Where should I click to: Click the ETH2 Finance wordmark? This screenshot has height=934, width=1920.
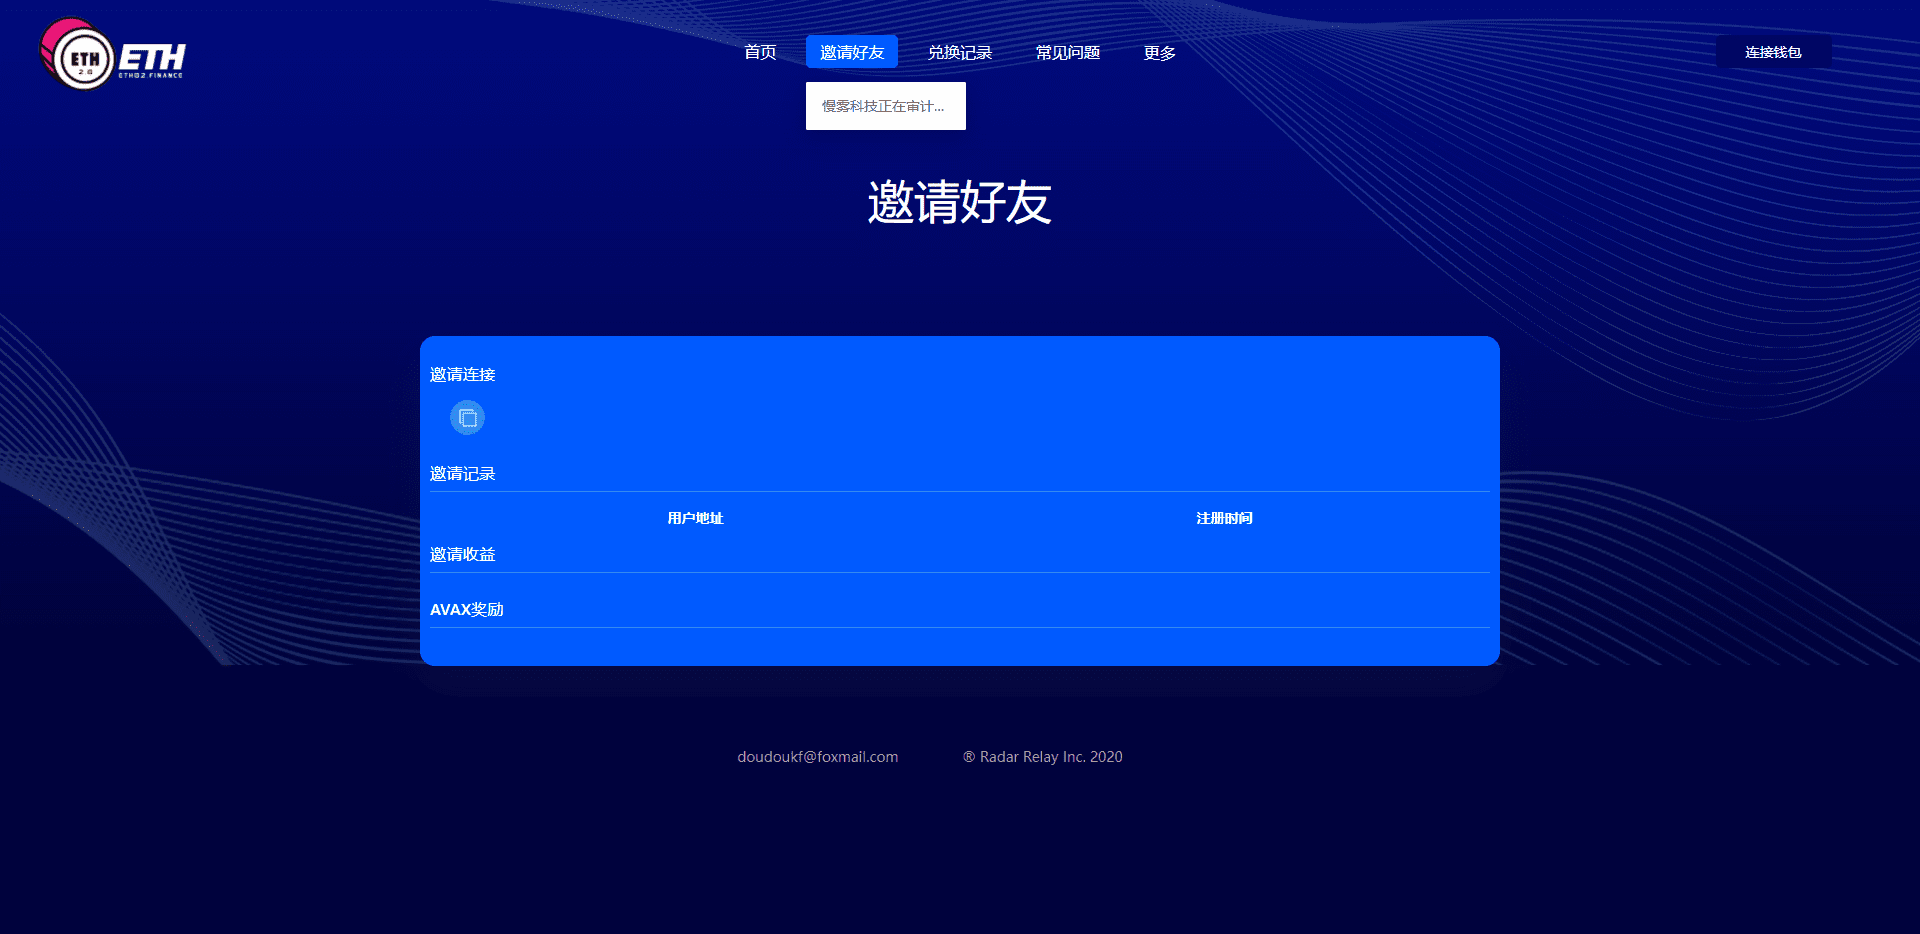pos(152,60)
